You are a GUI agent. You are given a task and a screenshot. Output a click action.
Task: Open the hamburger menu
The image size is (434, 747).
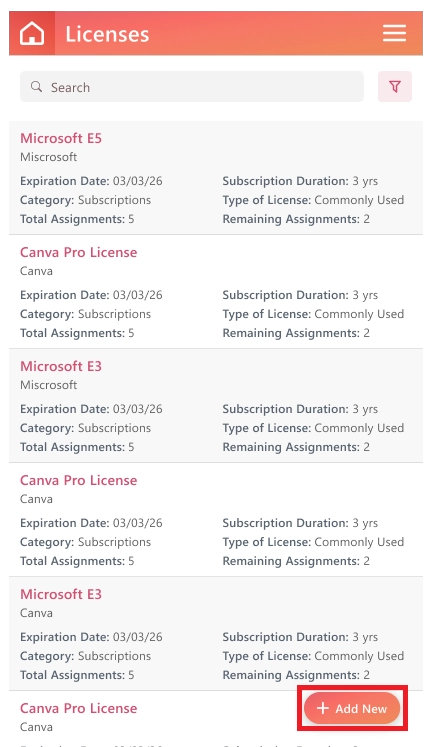point(394,33)
